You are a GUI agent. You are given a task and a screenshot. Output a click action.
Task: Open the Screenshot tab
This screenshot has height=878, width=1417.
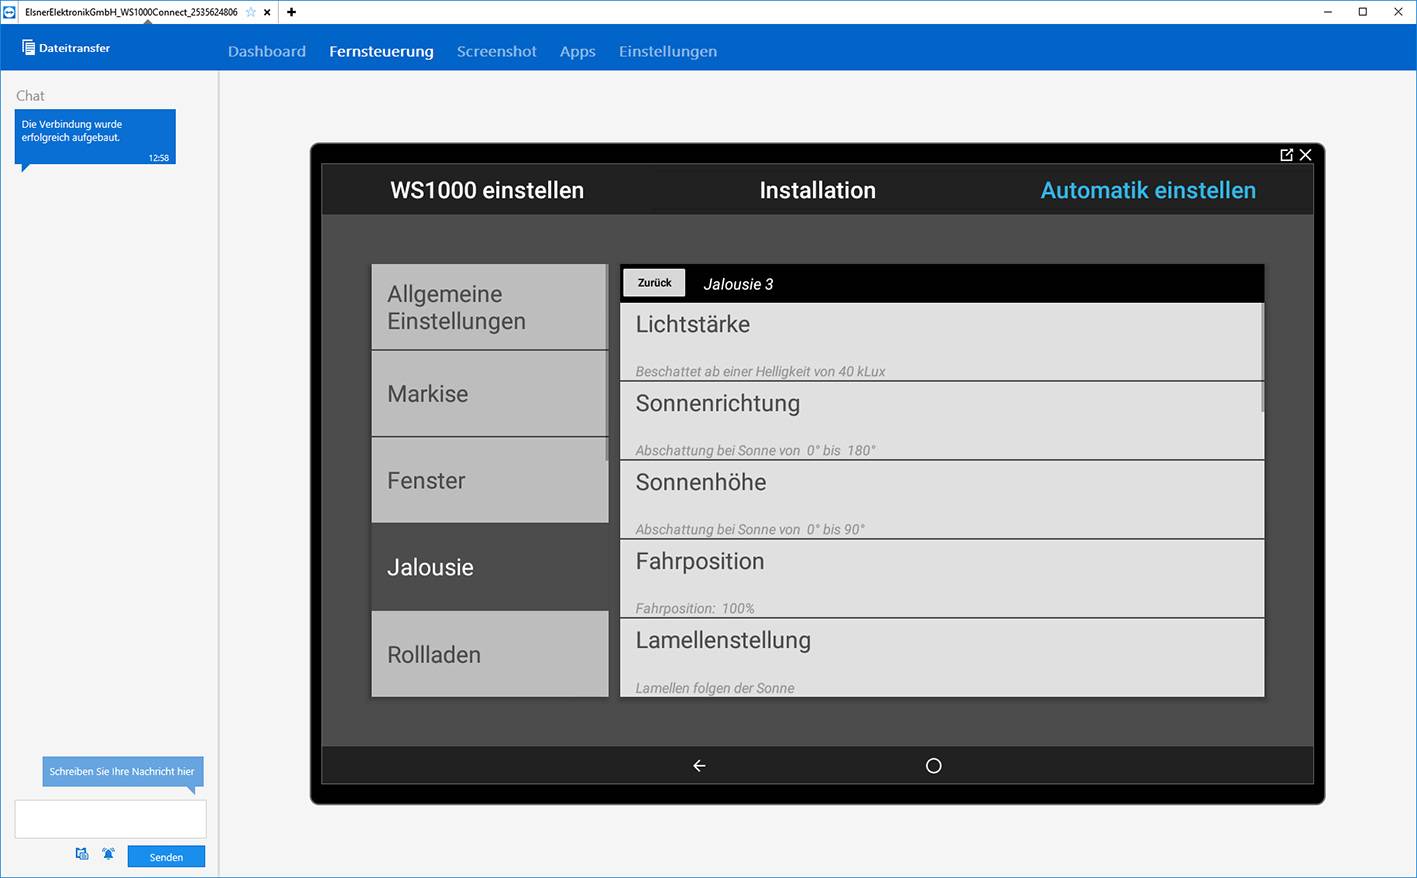496,51
